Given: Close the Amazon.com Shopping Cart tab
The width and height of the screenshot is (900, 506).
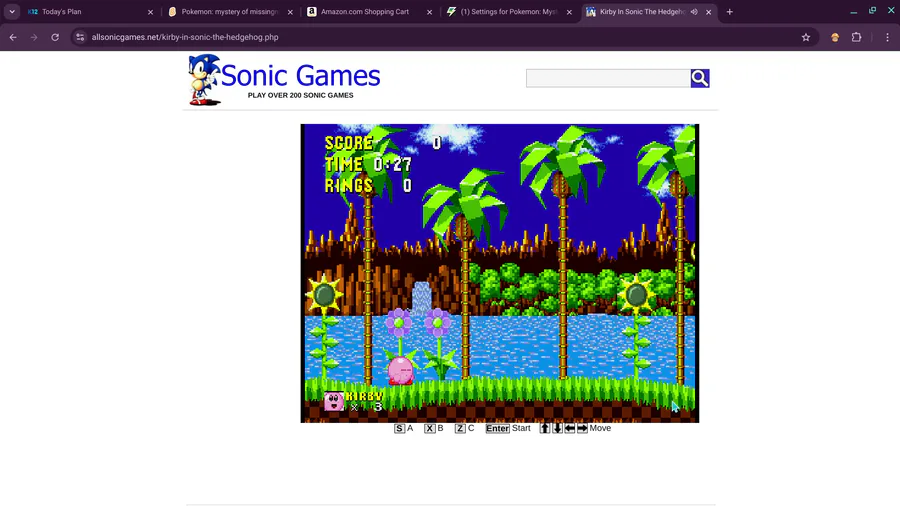Looking at the screenshot, I should pyautogui.click(x=429, y=12).
